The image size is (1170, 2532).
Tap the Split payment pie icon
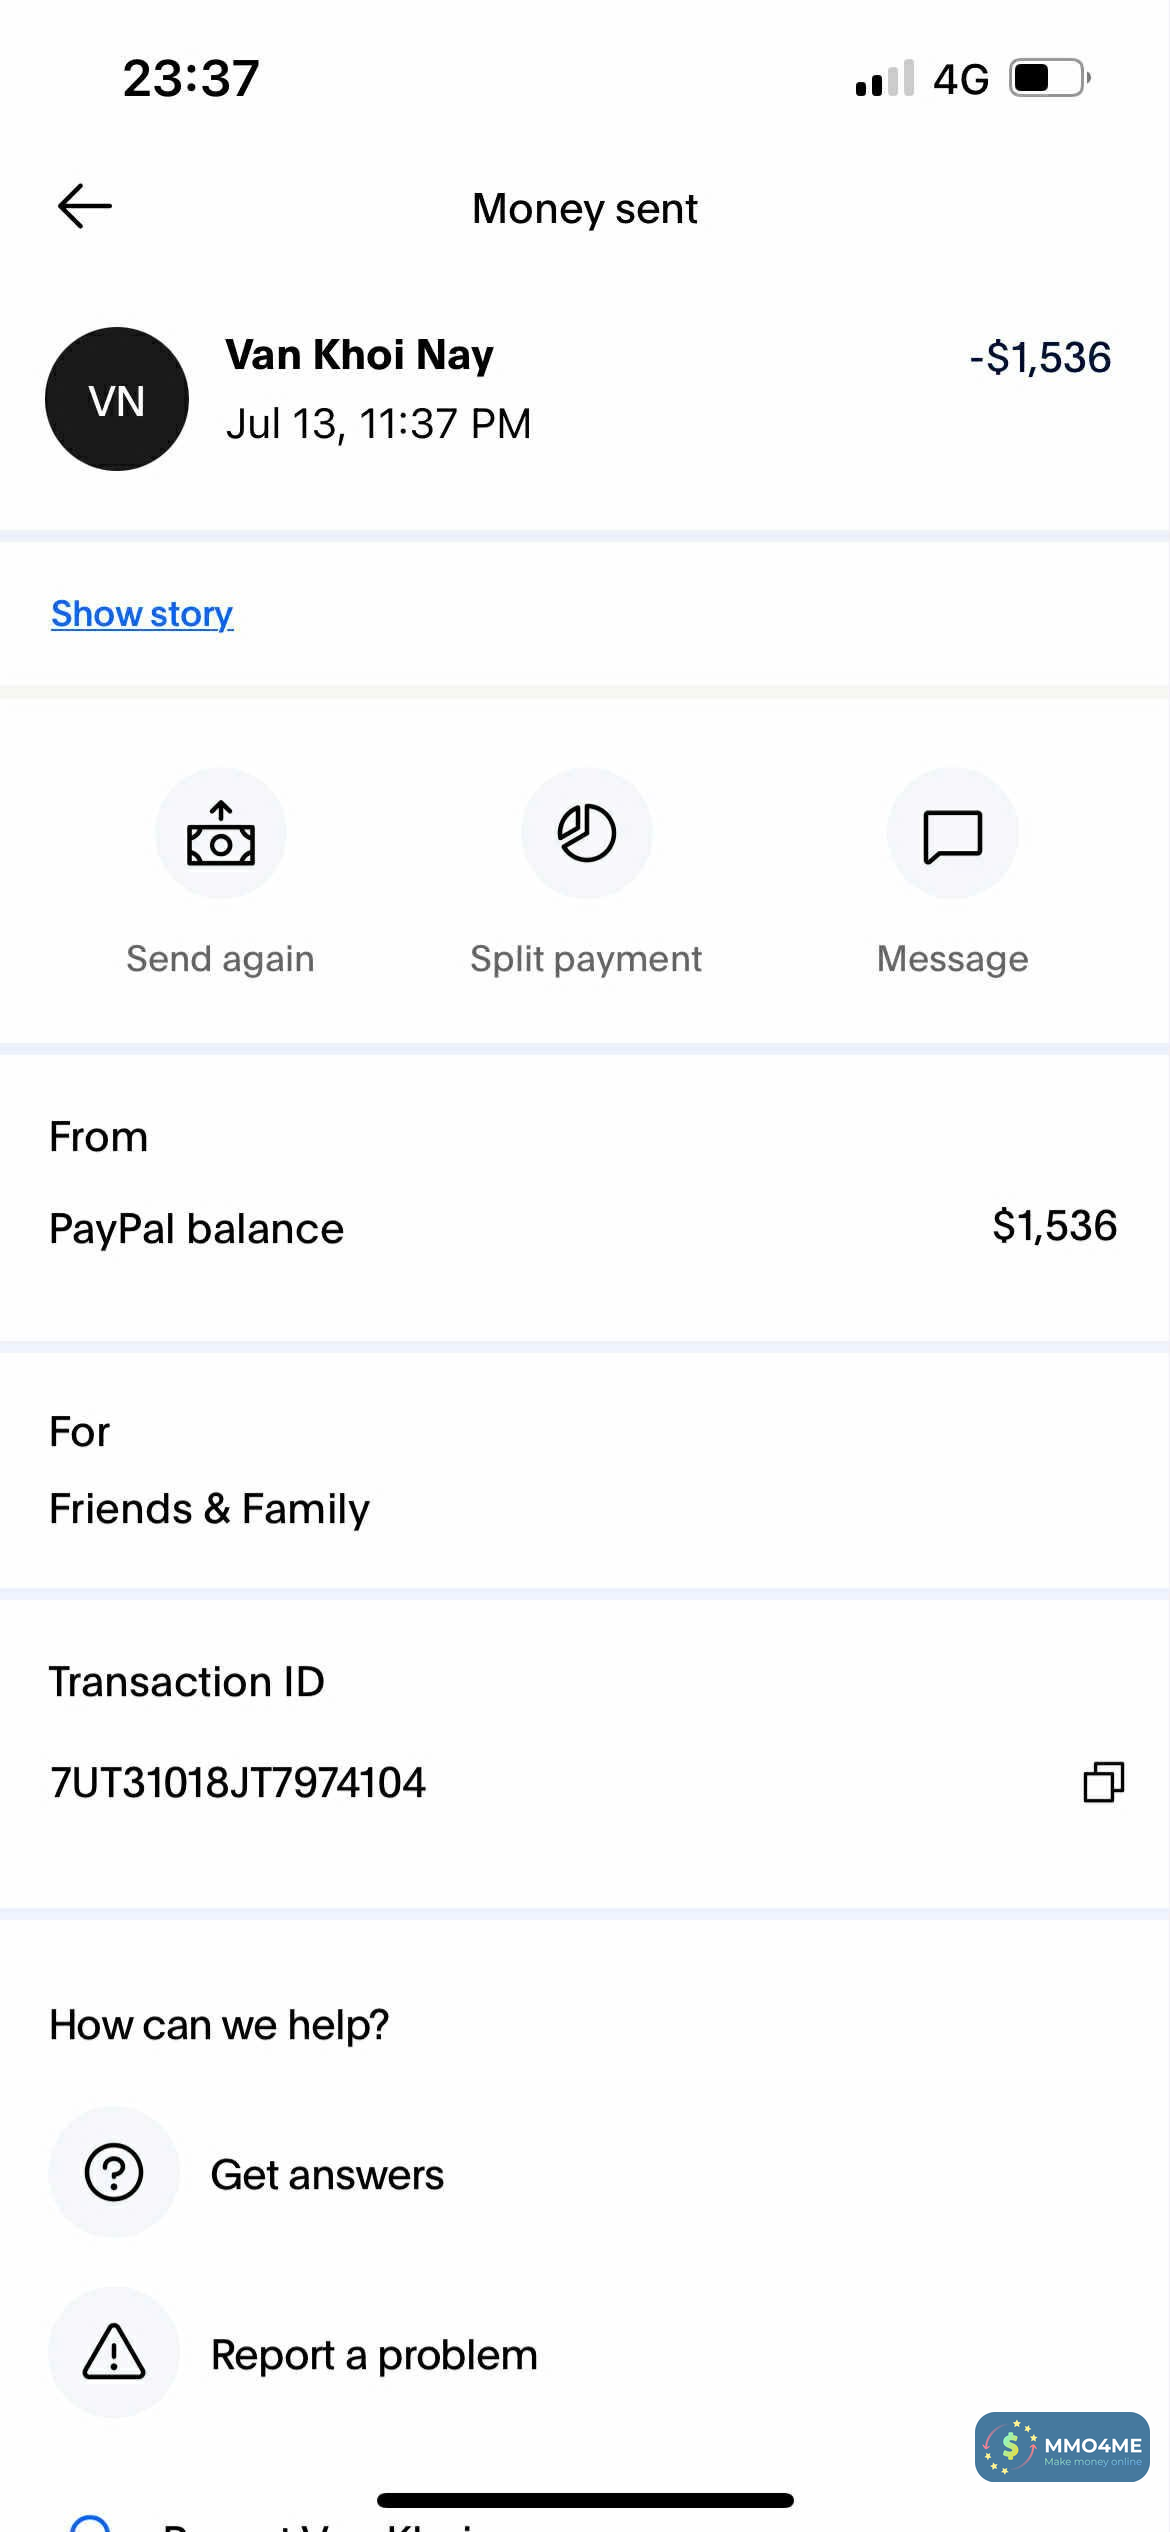[x=586, y=834]
